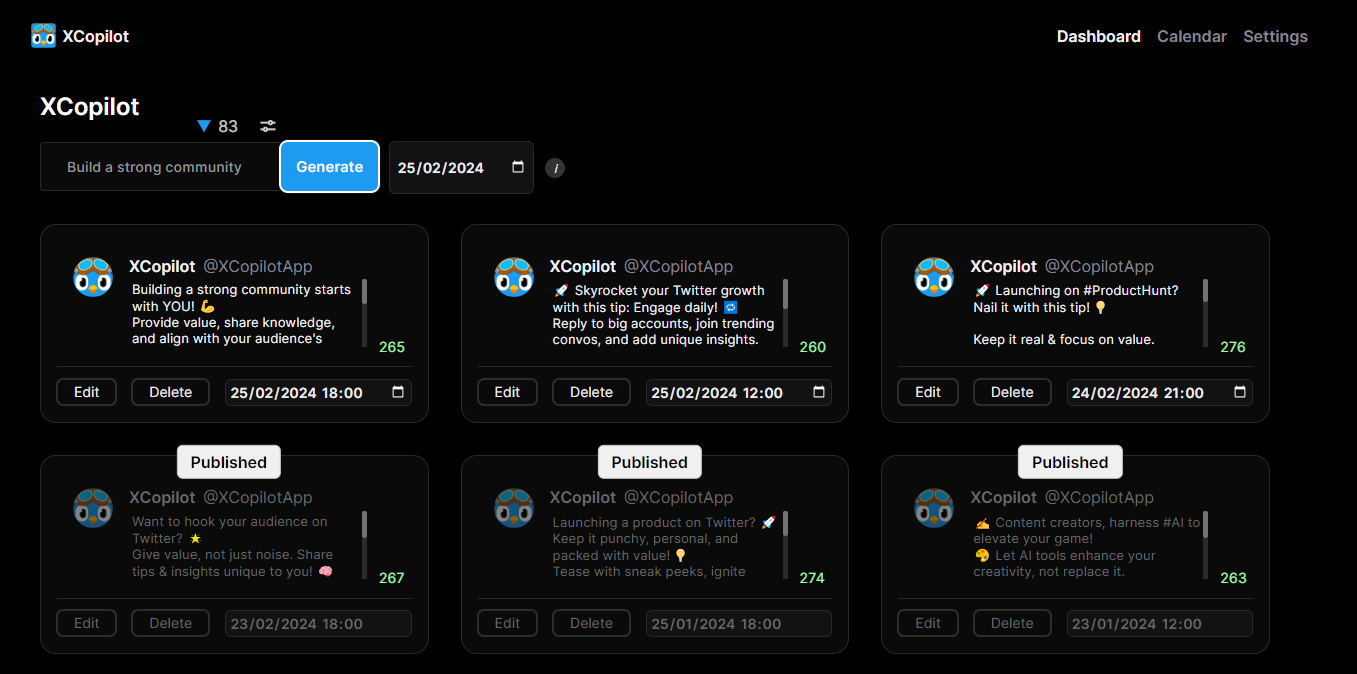Click scrollbar in 'Launching a product on Twitter' post

(786, 544)
